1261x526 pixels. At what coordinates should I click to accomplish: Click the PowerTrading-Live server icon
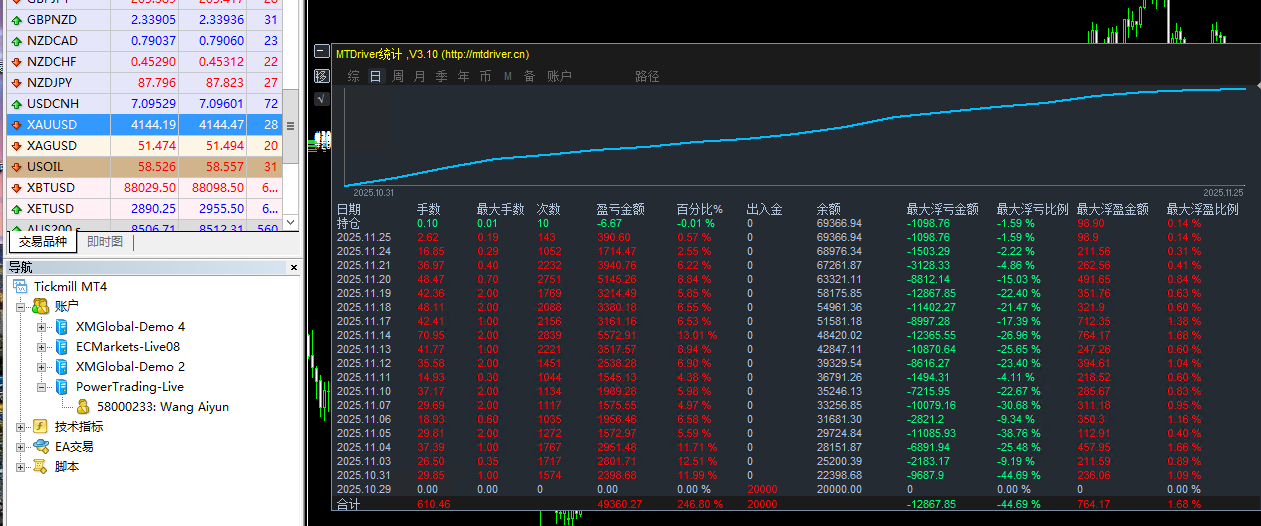(x=61, y=386)
